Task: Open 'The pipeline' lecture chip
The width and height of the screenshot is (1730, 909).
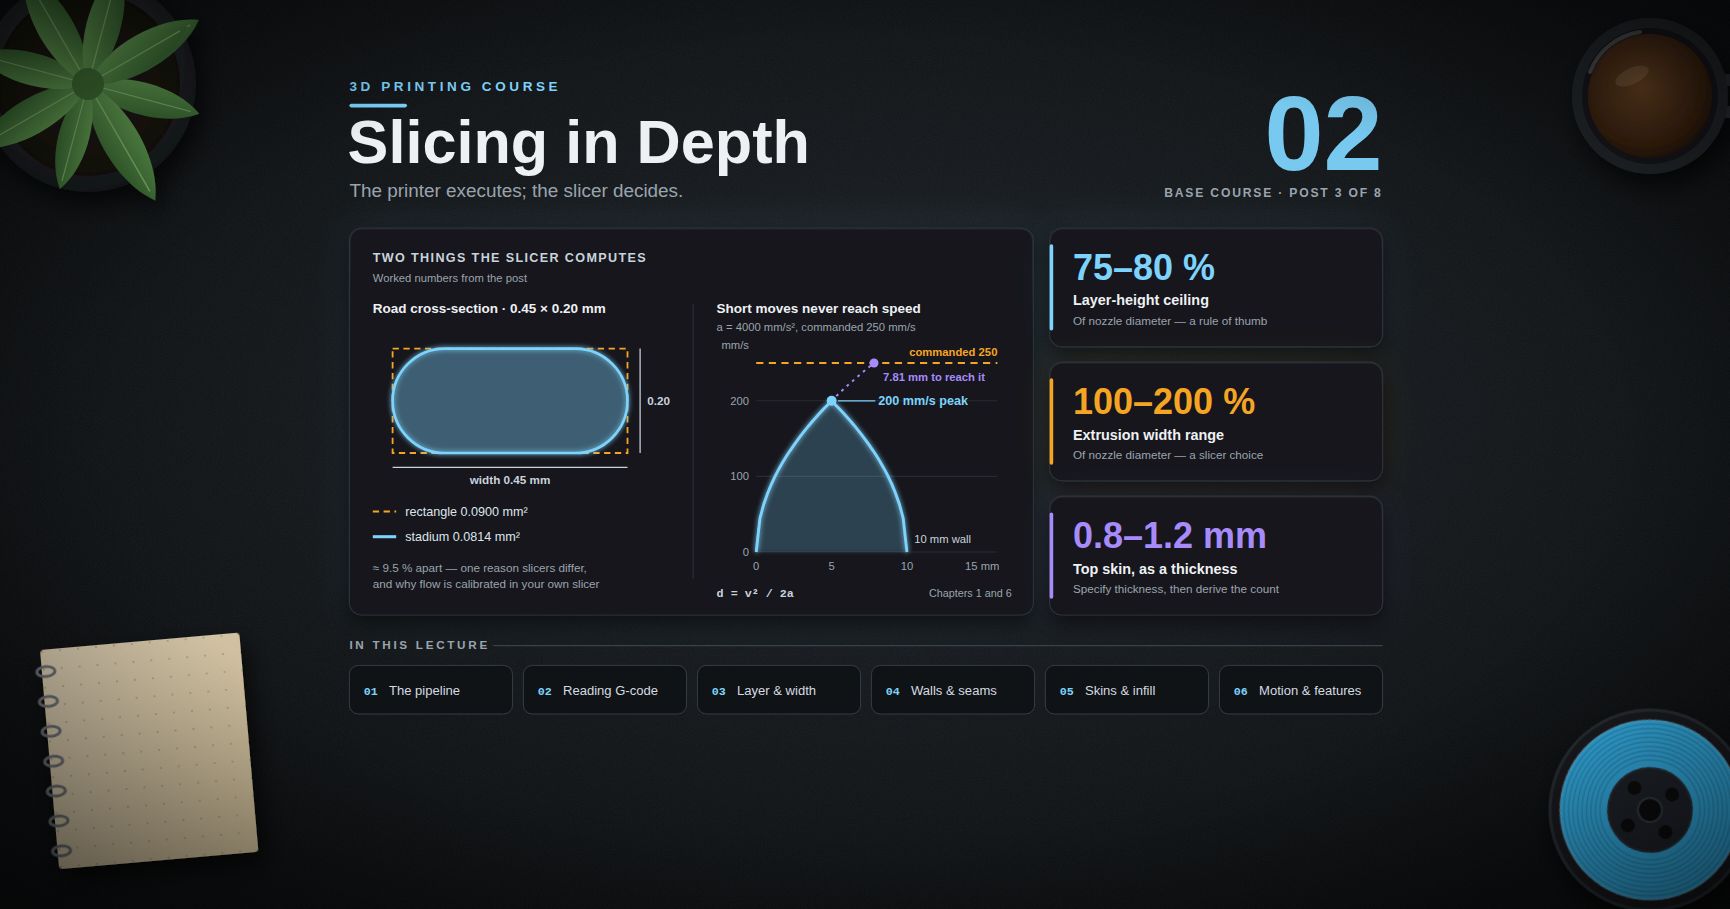Action: coord(431,690)
